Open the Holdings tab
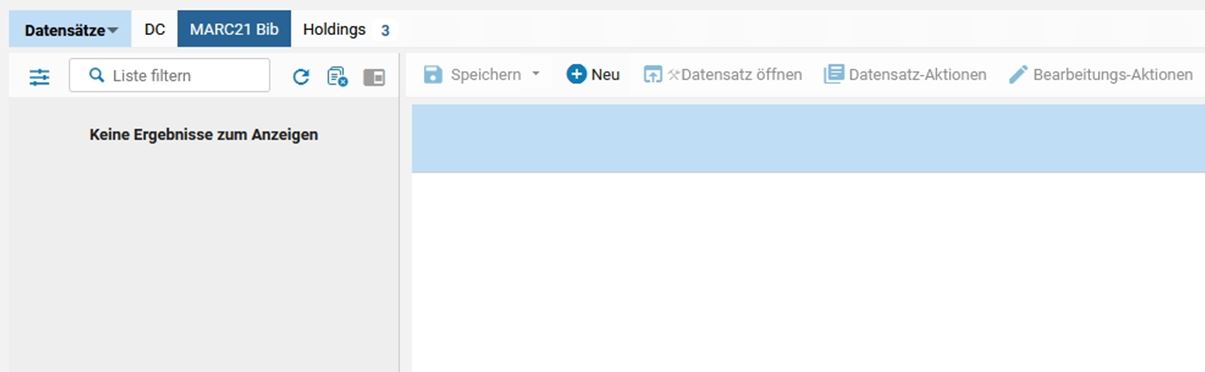1205x372 pixels. pyautogui.click(x=334, y=30)
